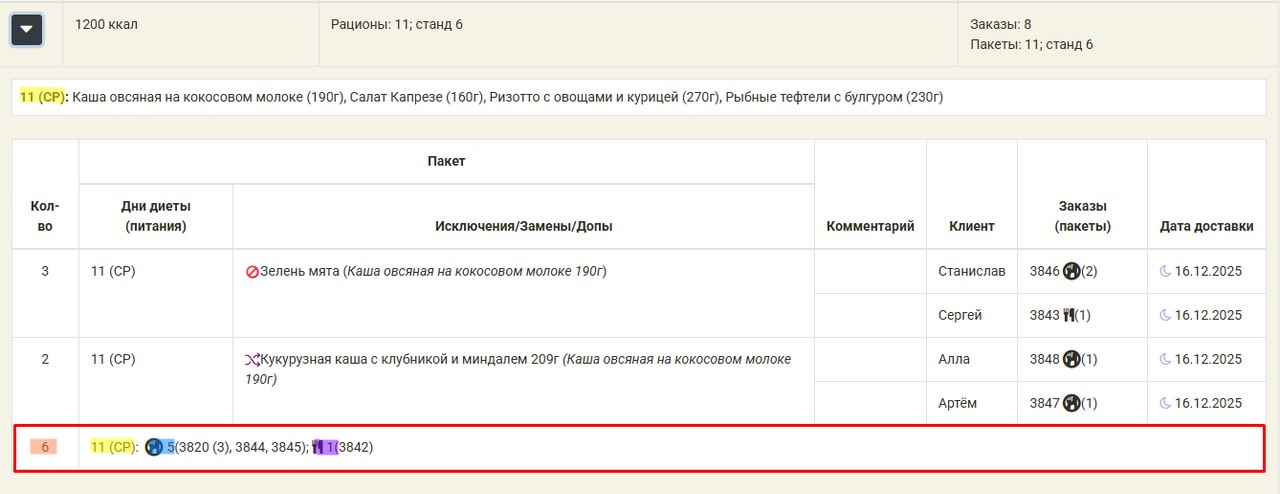This screenshot has width=1280, height=494.
Task: Select client name Алла
Action: [x=954, y=359]
